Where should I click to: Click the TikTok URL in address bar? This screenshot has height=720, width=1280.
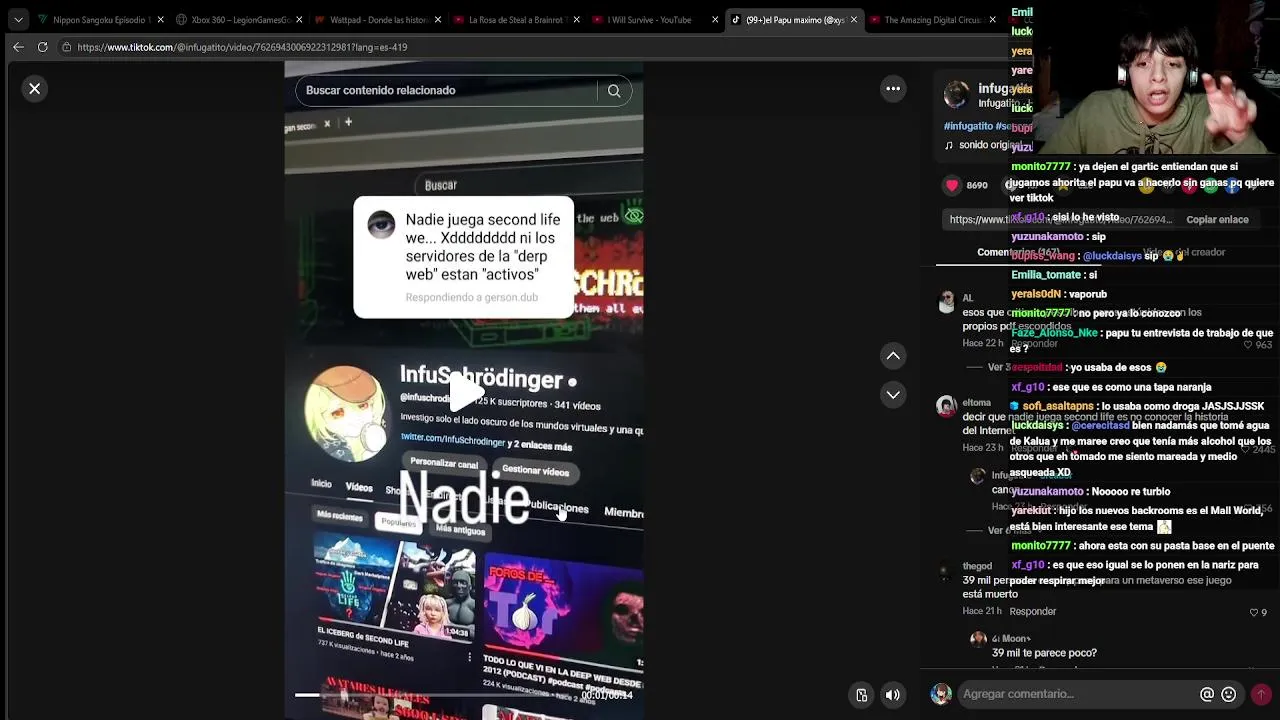point(242,47)
